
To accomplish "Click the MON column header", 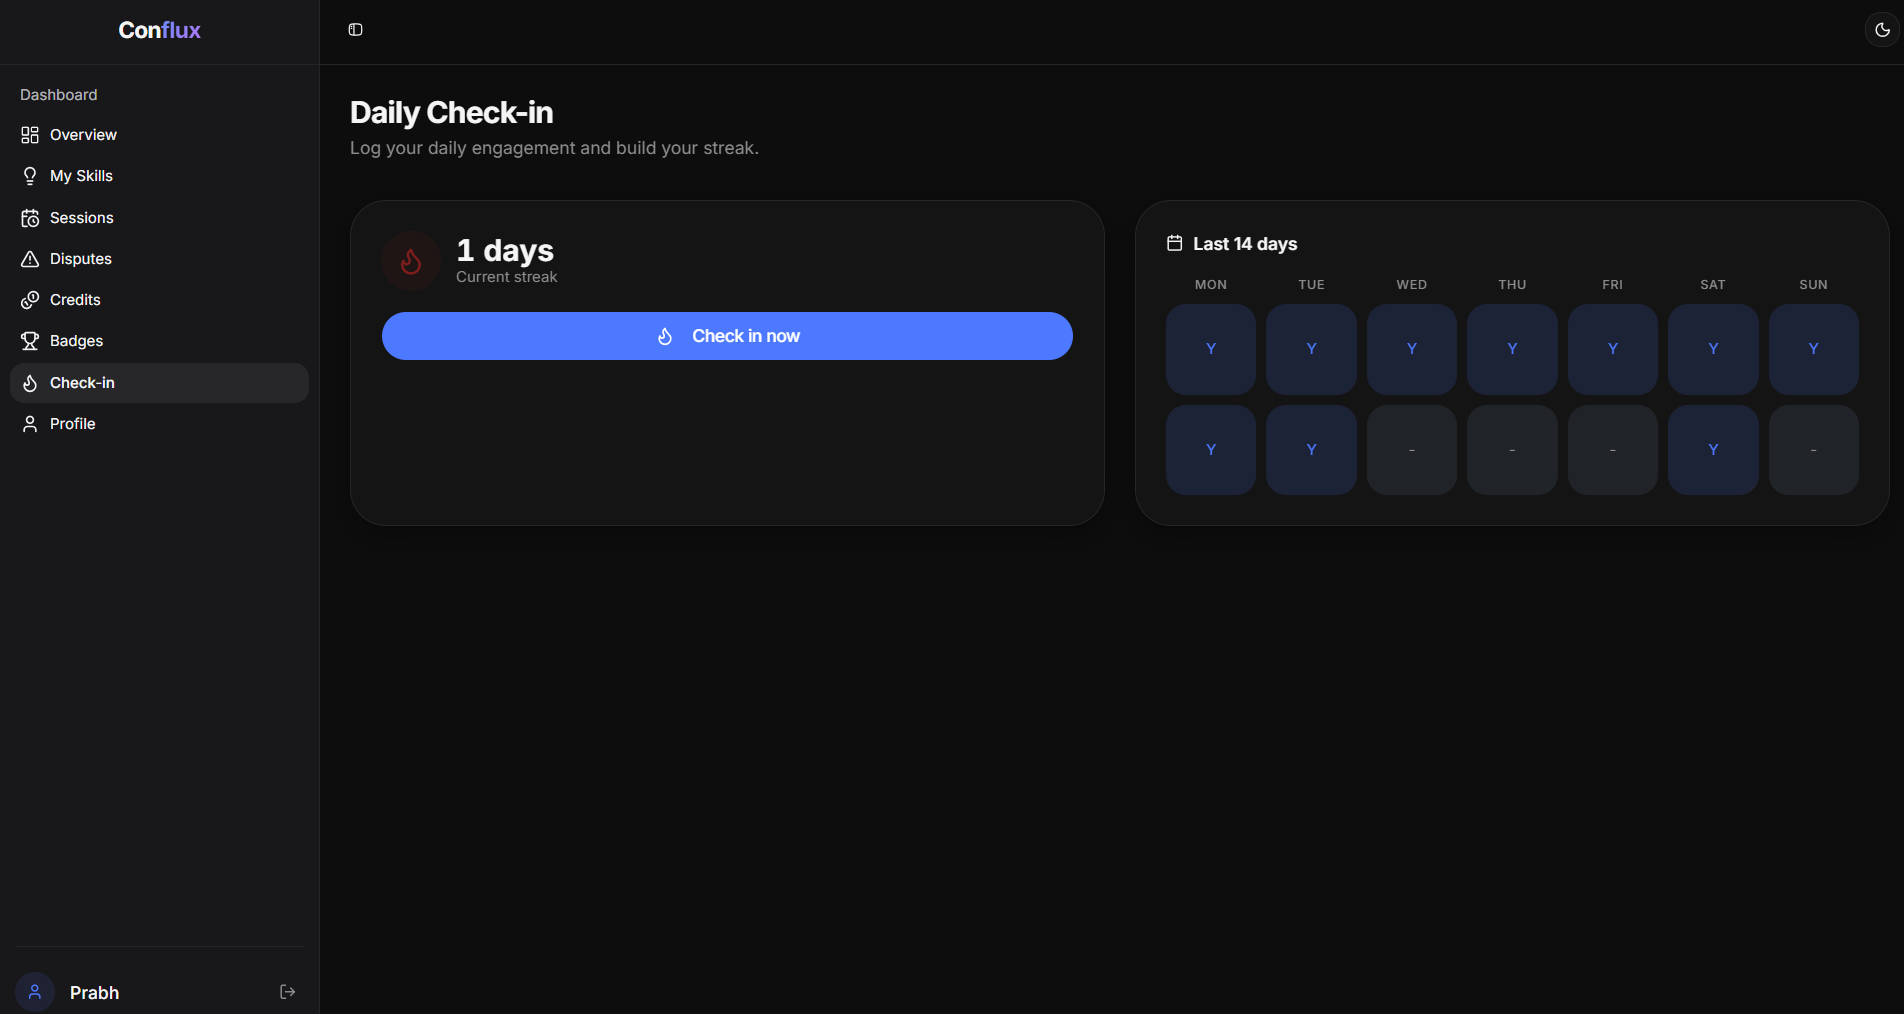I will pyautogui.click(x=1211, y=285).
